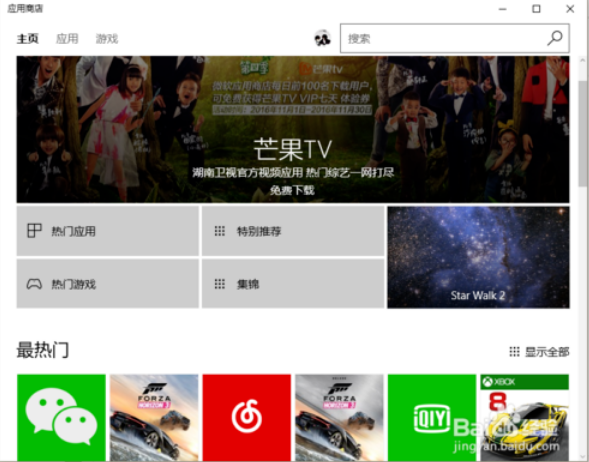Open the NetEase Cloud Music tile

[x=247, y=418]
